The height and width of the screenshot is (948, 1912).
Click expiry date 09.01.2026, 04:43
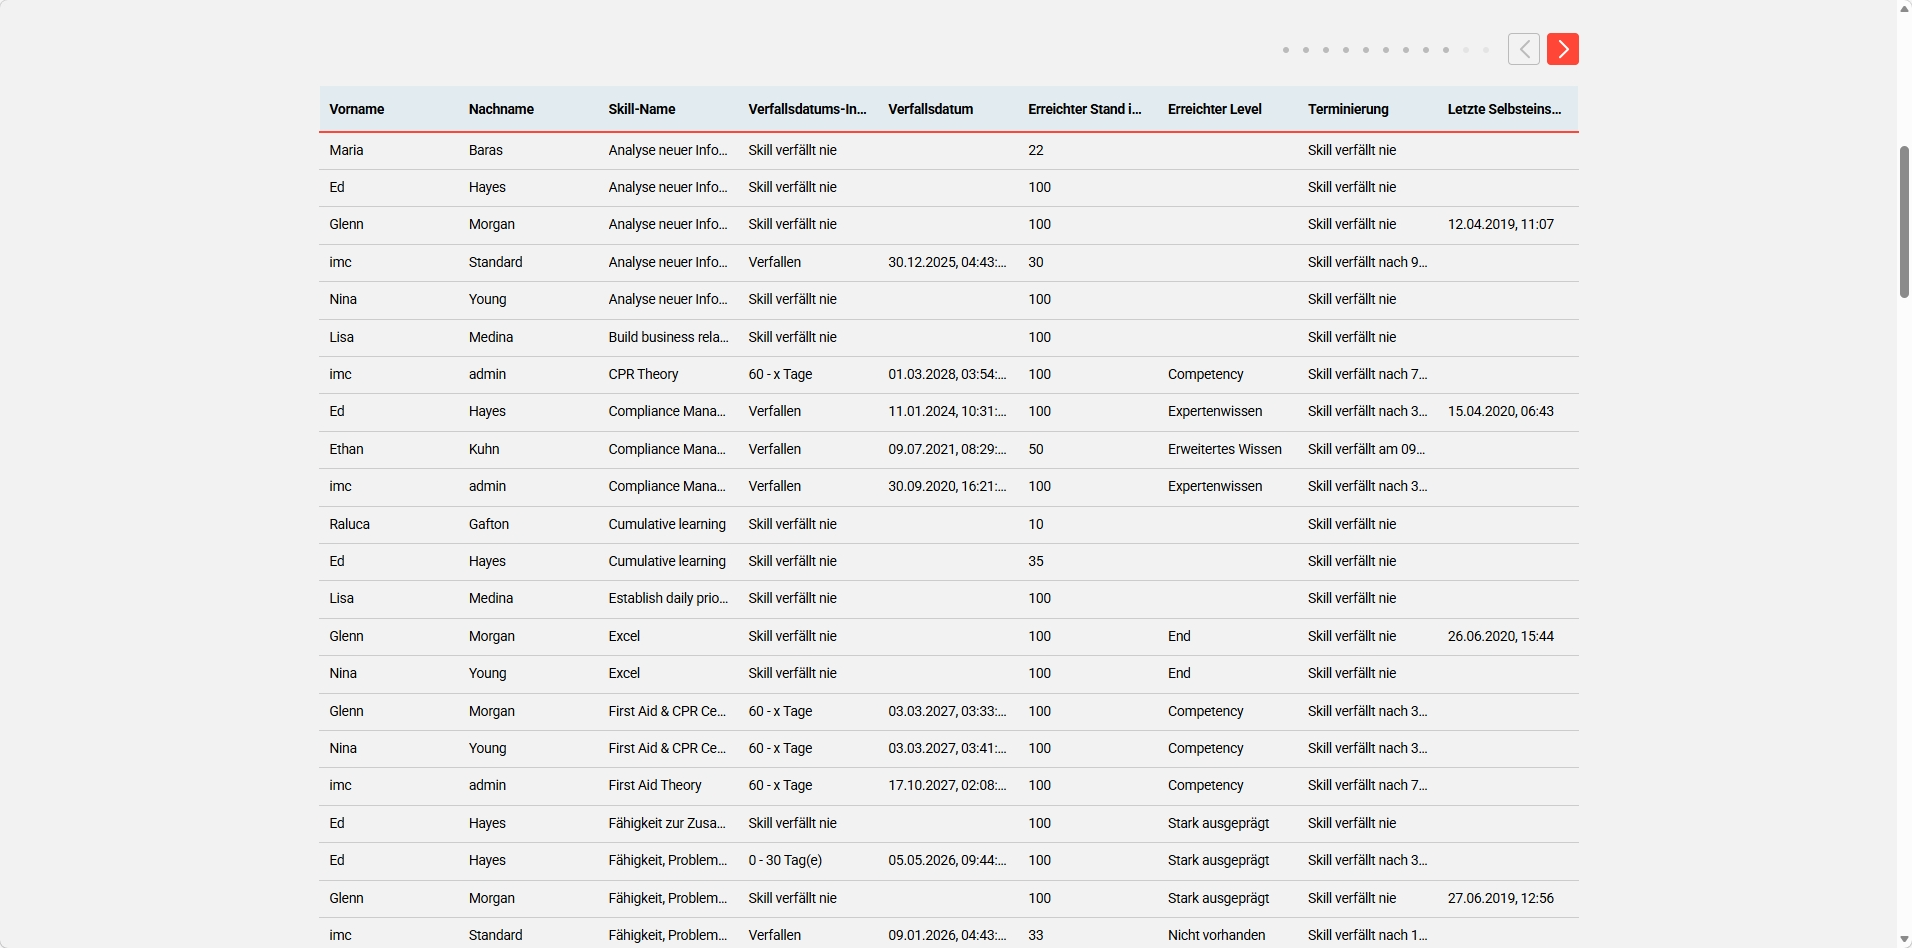947,935
